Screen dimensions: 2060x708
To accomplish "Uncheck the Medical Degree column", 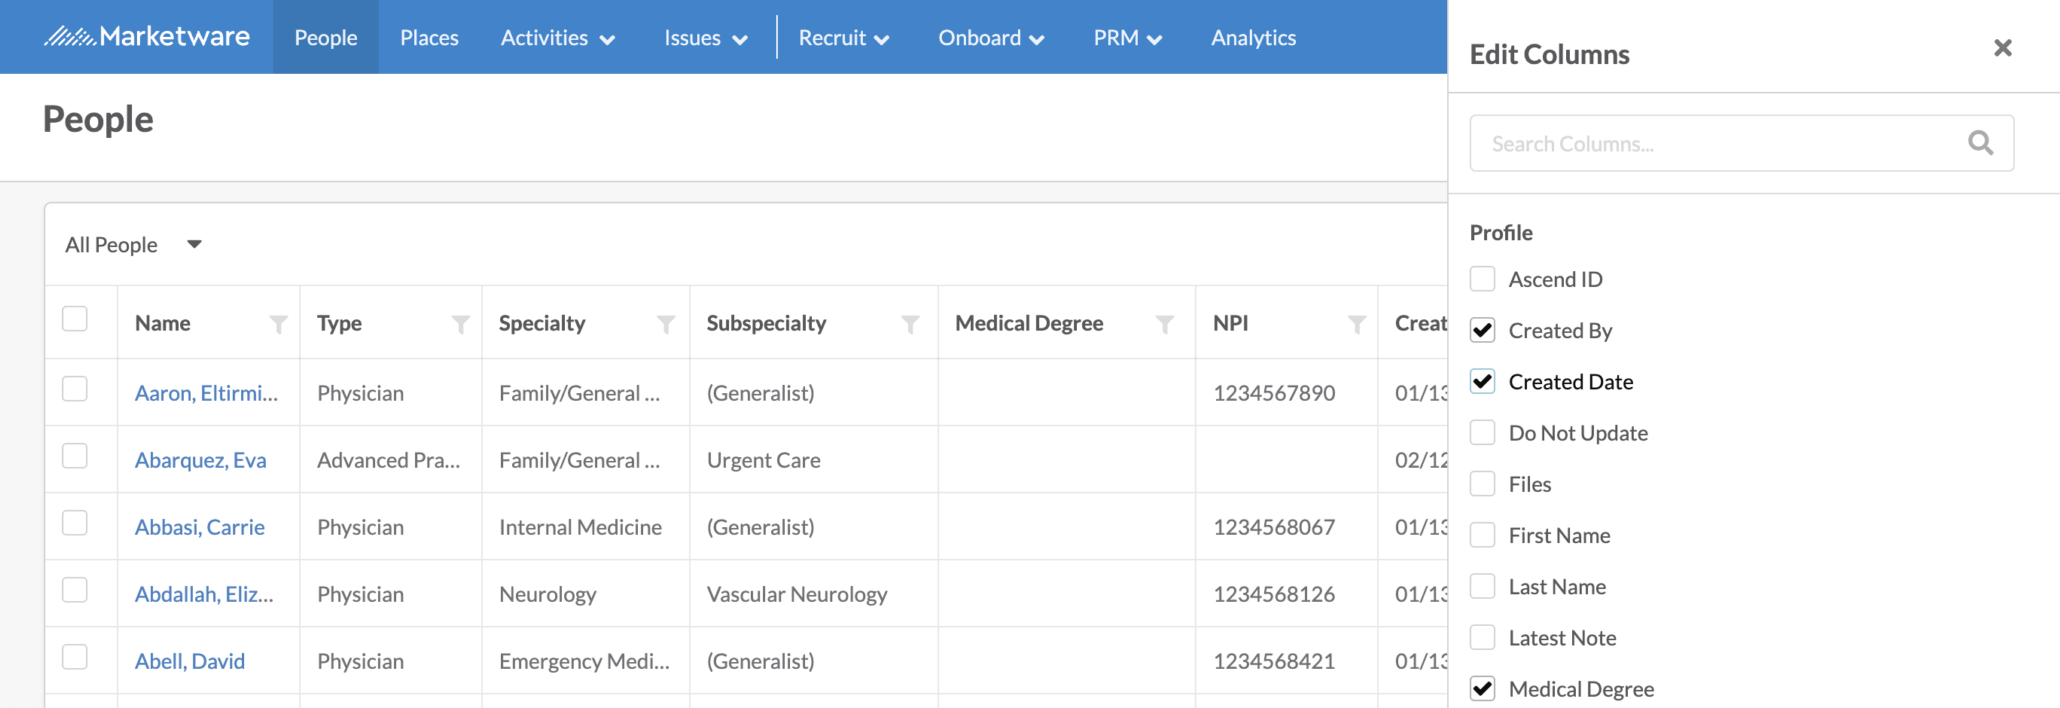I will 1483,688.
